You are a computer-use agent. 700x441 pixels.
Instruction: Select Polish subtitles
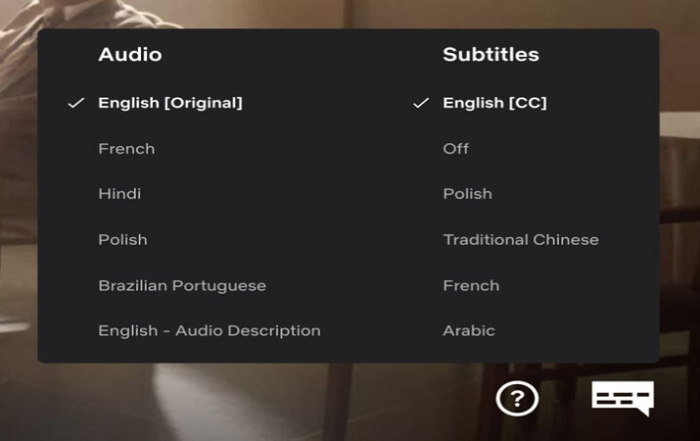[467, 193]
